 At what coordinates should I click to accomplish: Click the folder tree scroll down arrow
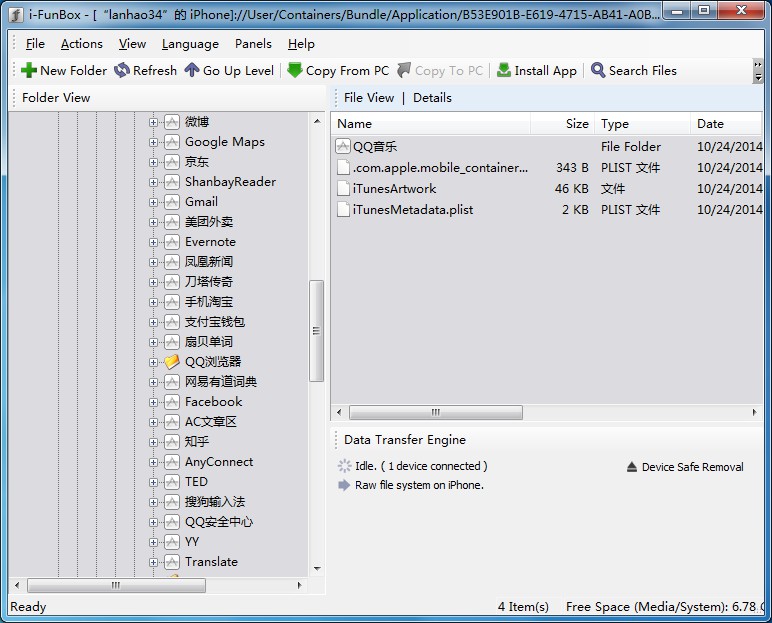pyautogui.click(x=317, y=568)
